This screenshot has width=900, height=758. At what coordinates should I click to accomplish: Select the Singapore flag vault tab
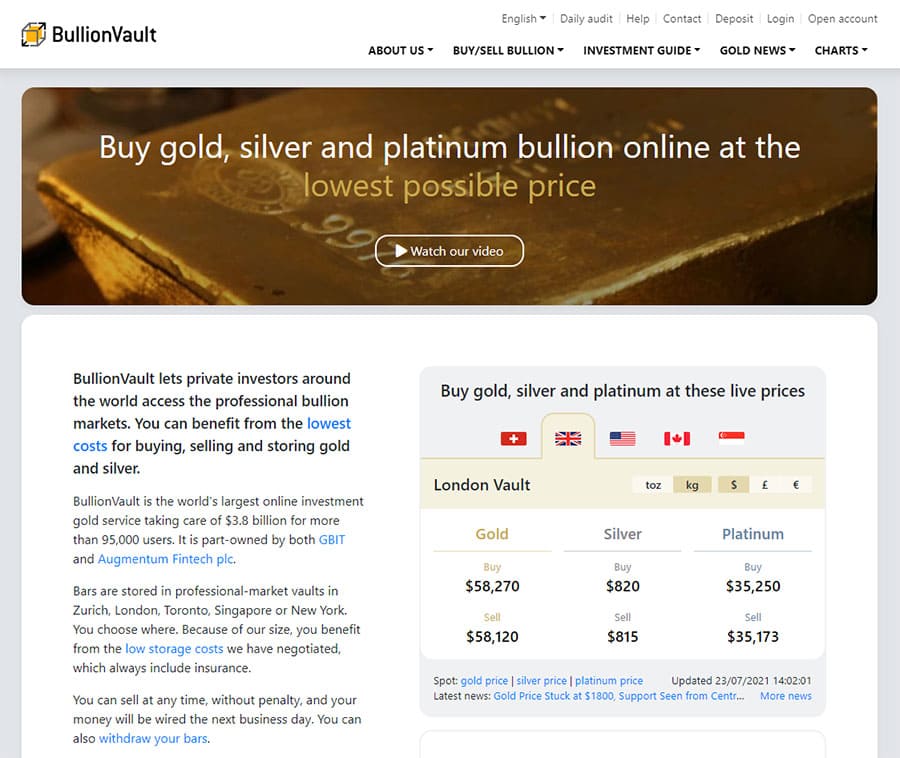point(731,438)
